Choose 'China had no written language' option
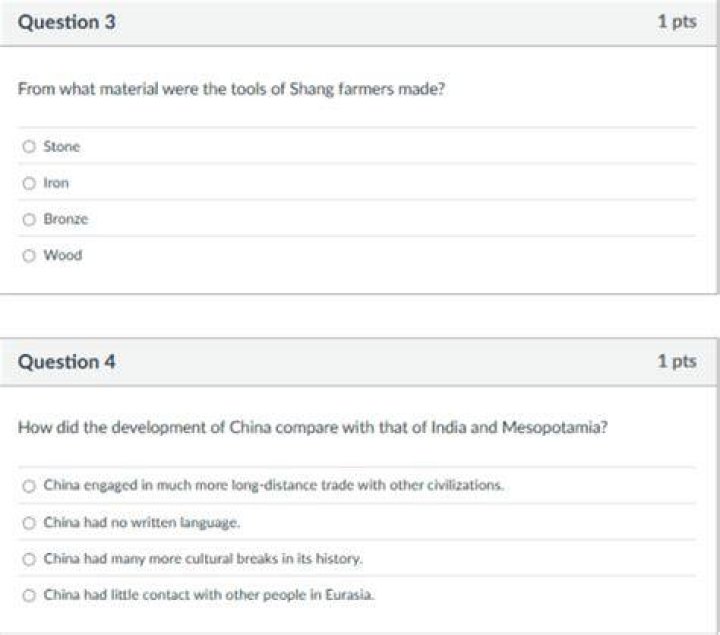Viewport: 720px width, 635px height. [x=29, y=523]
